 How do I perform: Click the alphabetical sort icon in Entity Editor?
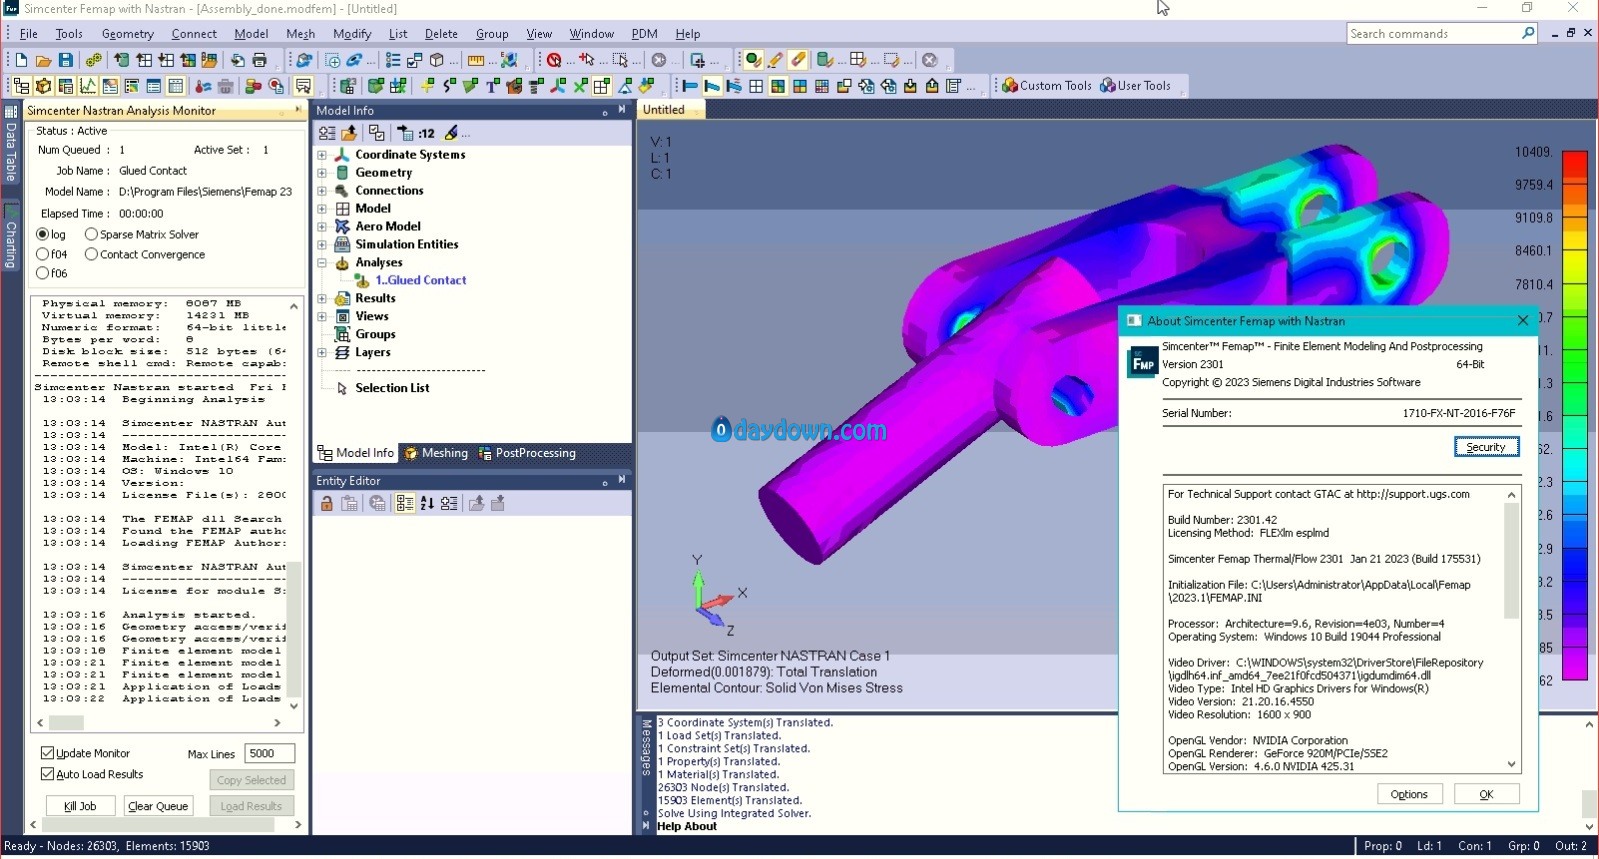[x=427, y=504]
